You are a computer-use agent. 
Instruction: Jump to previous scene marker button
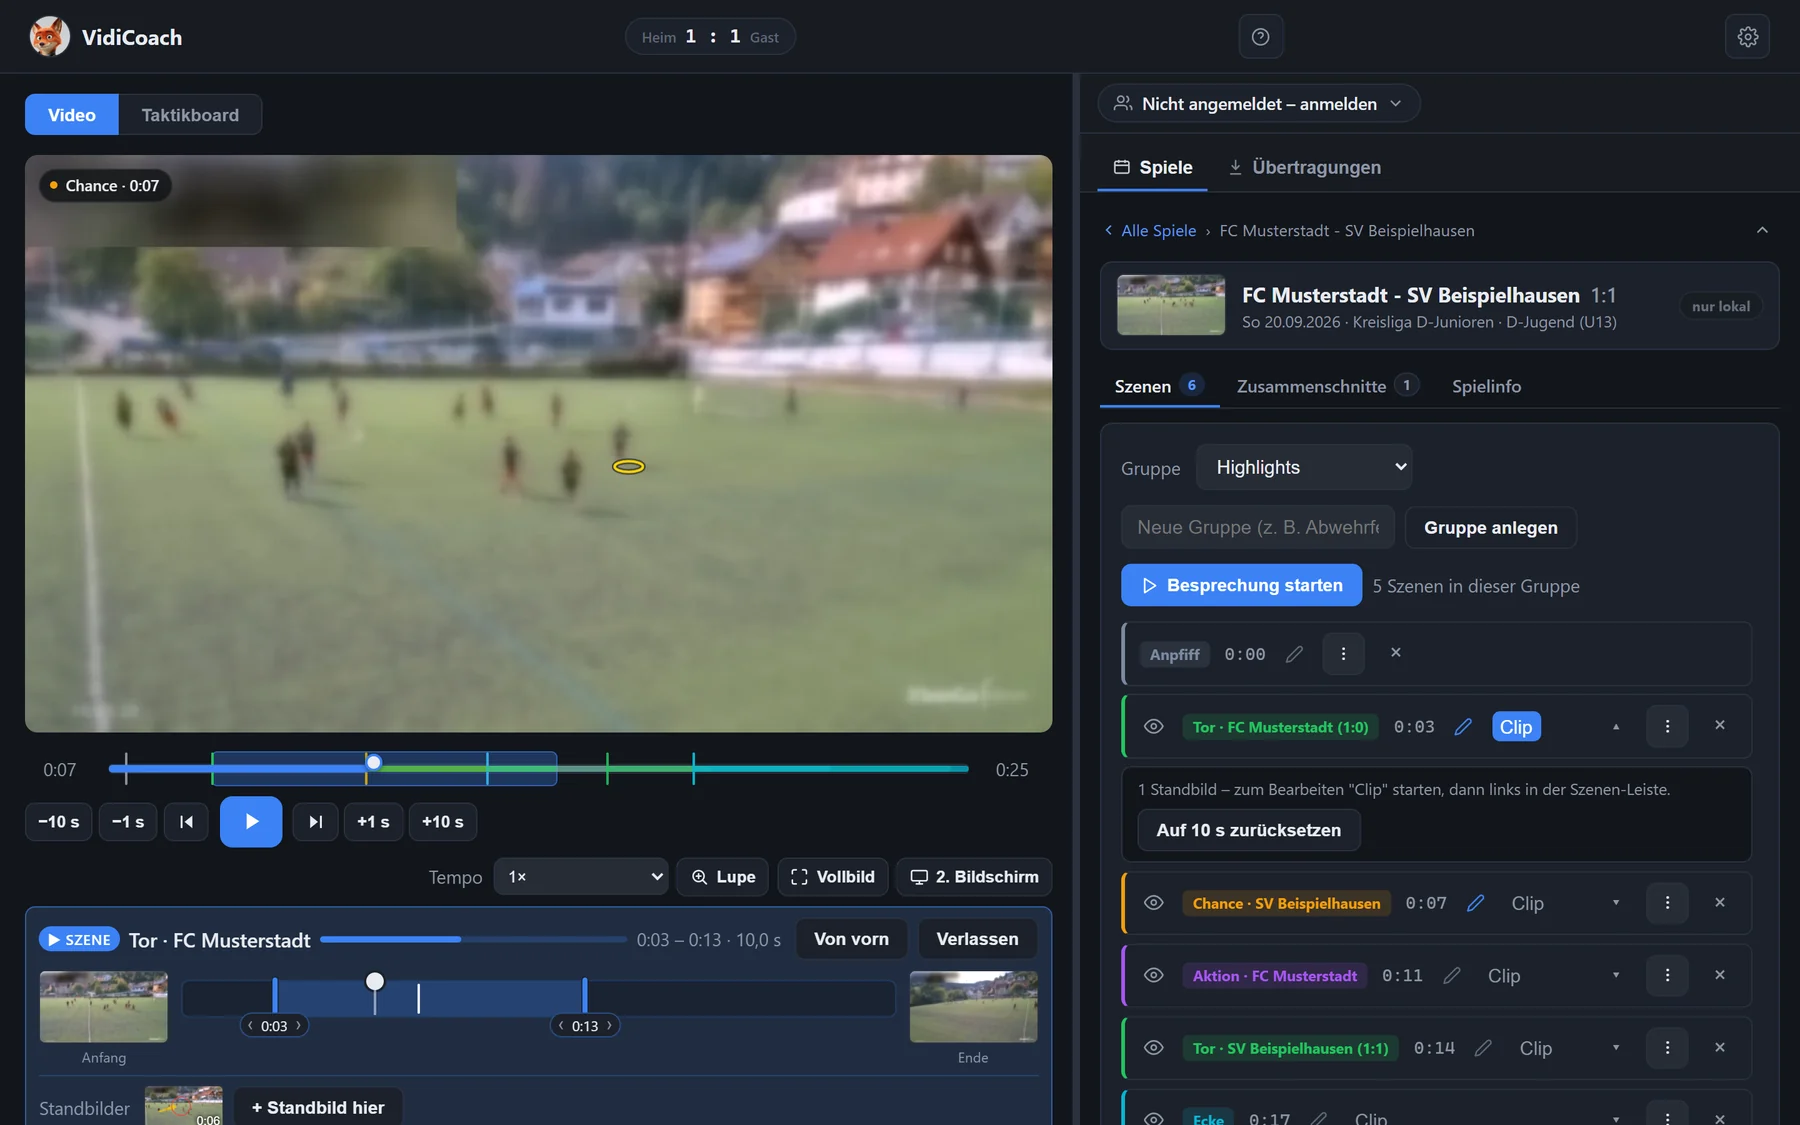pos(186,822)
